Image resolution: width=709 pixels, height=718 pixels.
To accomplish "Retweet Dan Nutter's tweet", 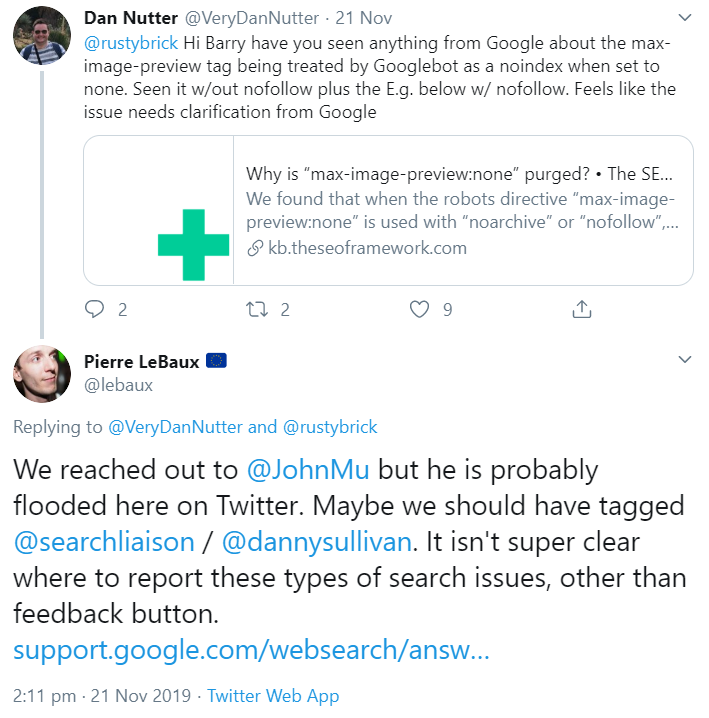I will tap(258, 310).
